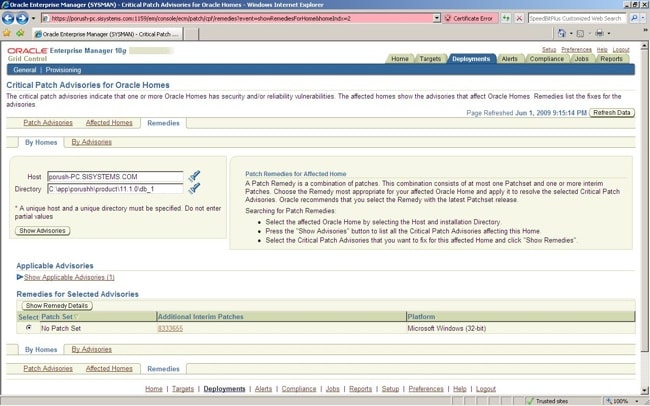
Task: Click the footer Targets link
Action: click(183, 389)
